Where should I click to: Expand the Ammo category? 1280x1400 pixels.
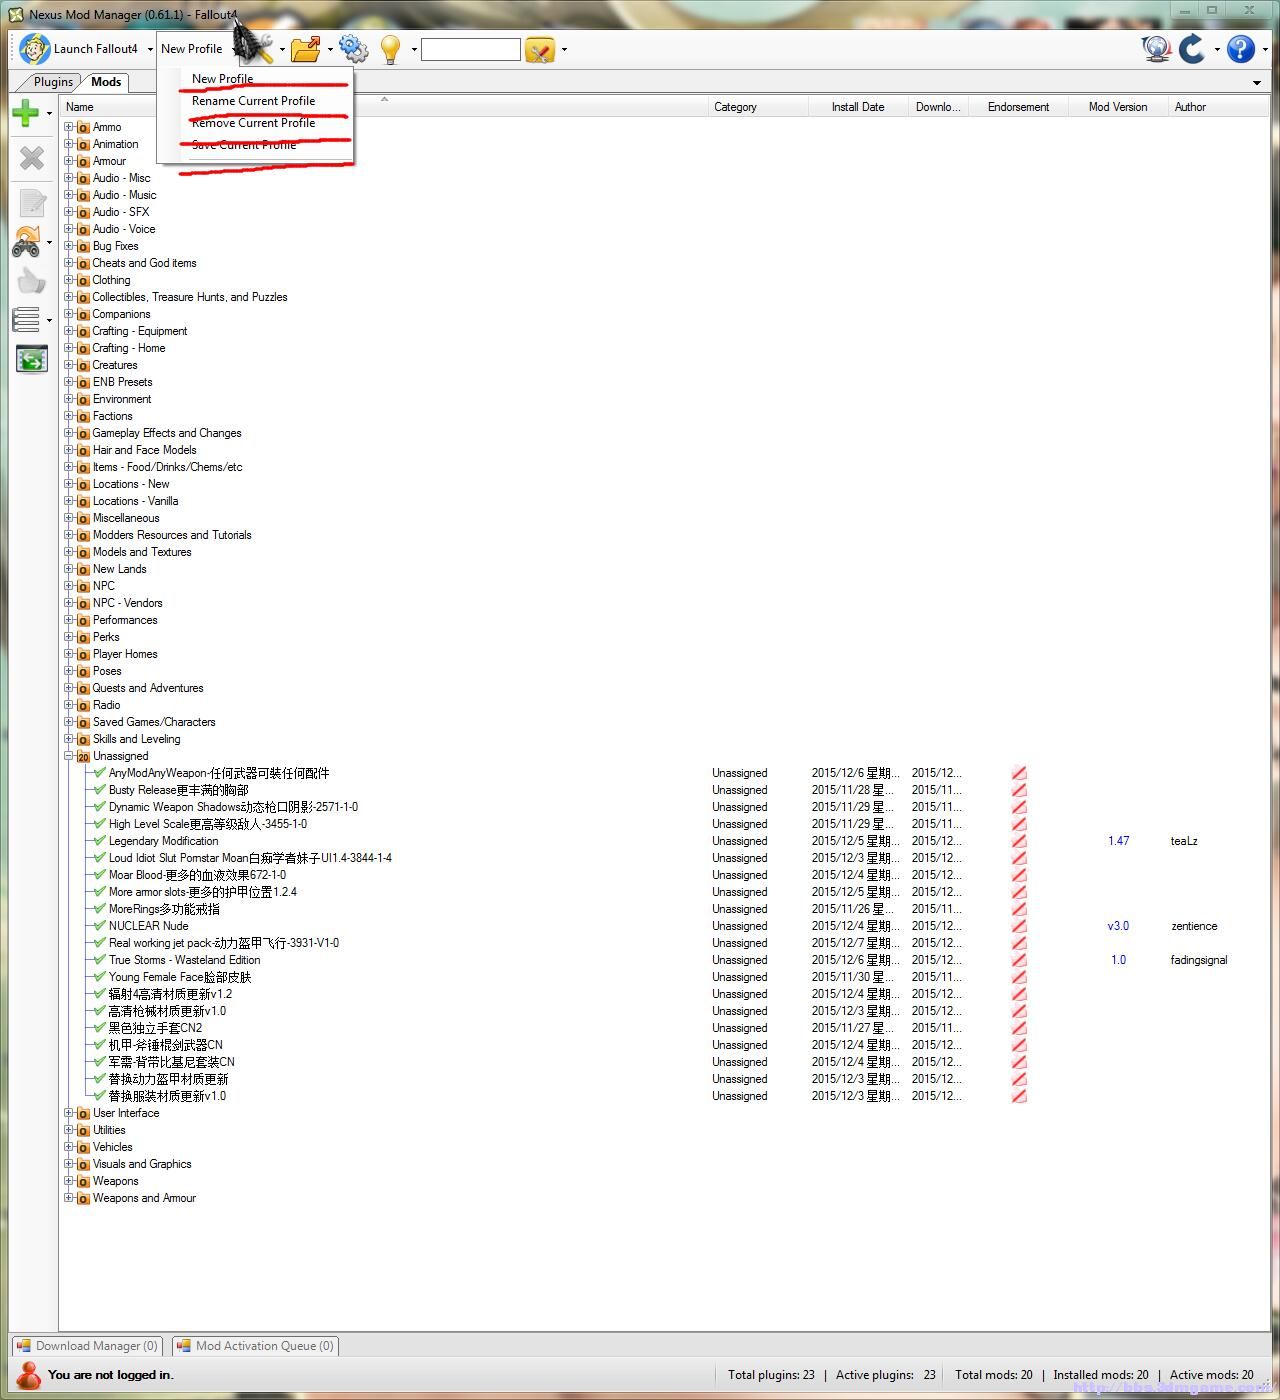click(x=69, y=127)
